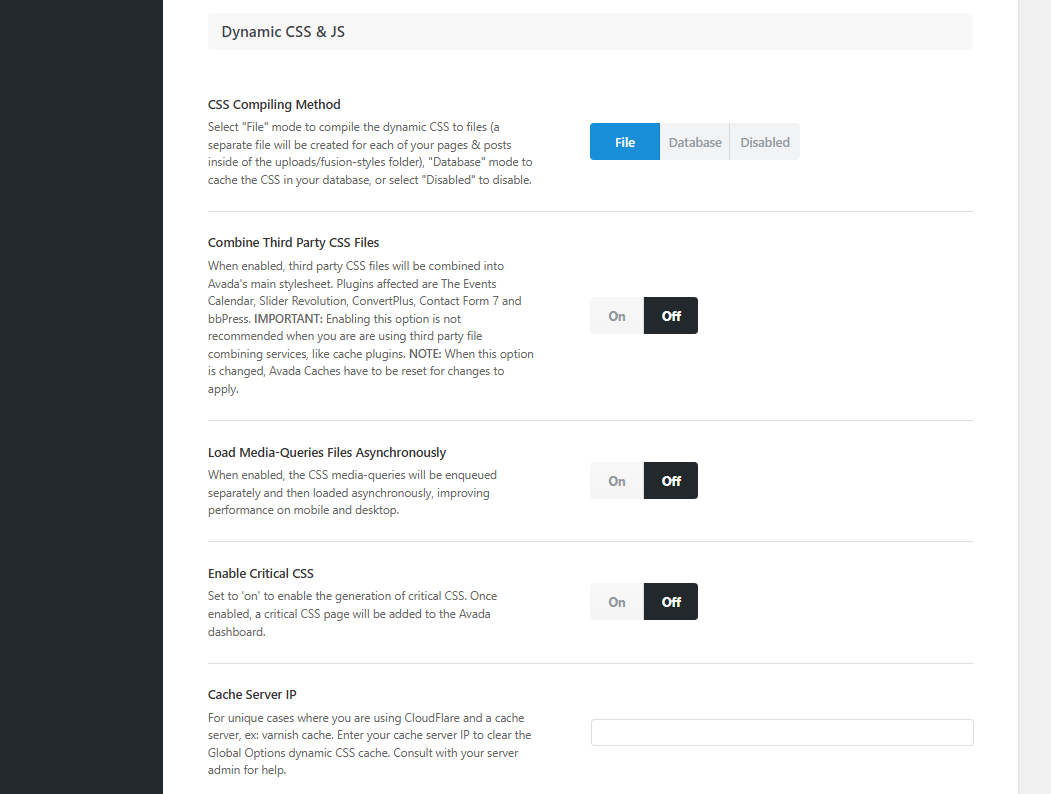Click the CSS Compiling Method heading

tap(274, 104)
